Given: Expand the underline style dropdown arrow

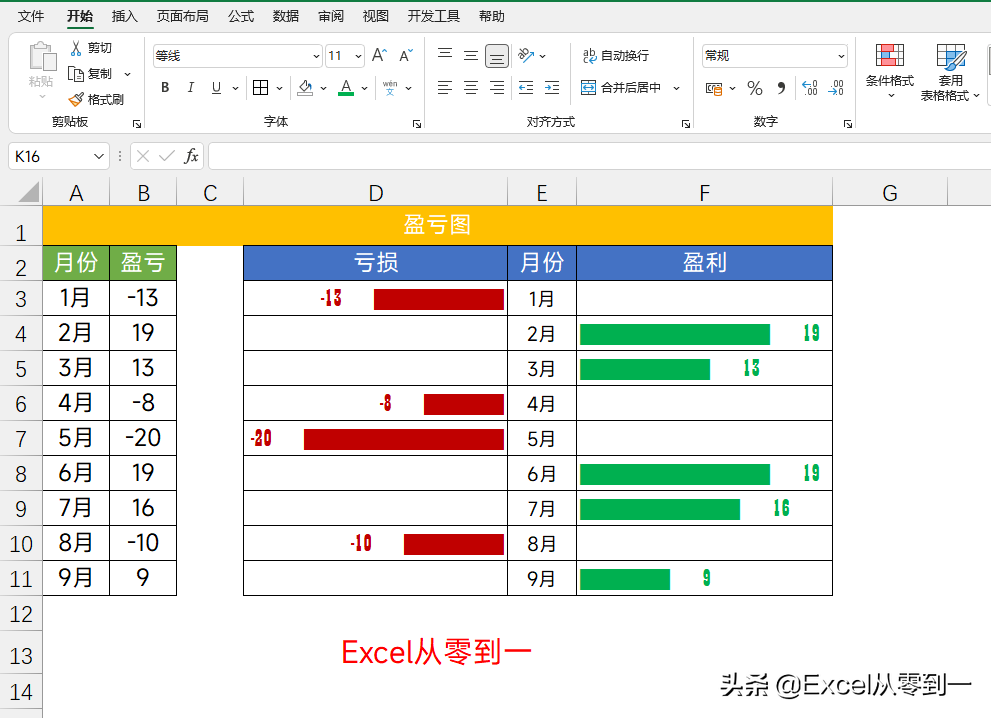Looking at the screenshot, I should pyautogui.click(x=235, y=88).
